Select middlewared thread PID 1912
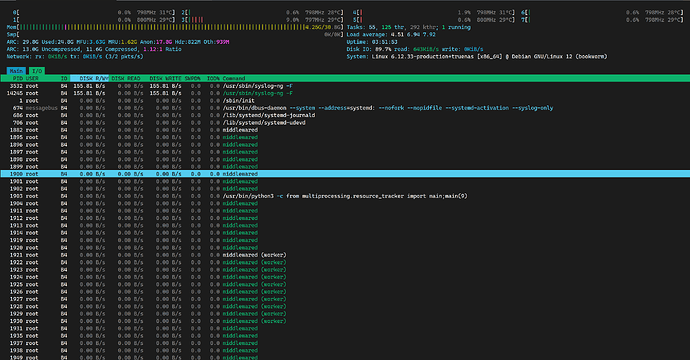690x360 pixels. tap(345, 218)
